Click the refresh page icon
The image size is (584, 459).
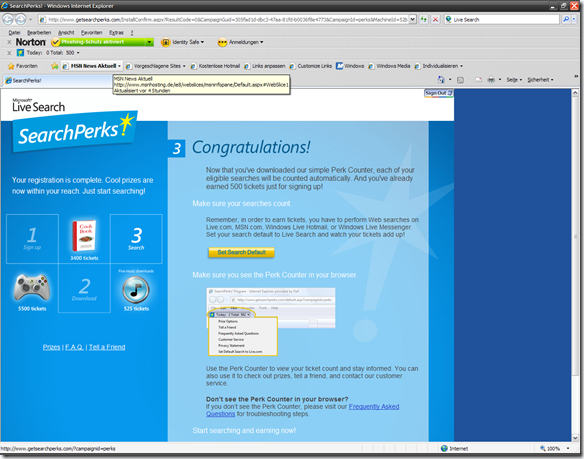[423, 19]
